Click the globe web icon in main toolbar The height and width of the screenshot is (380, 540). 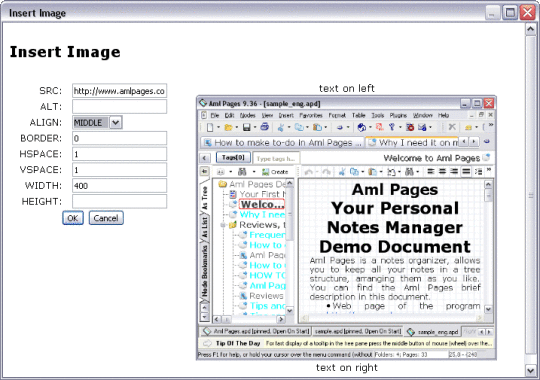pyautogui.click(x=361, y=127)
